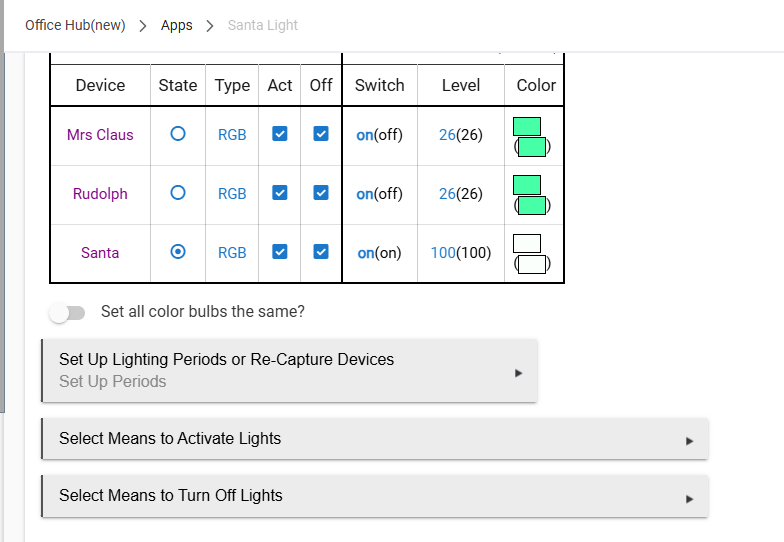Uncheck the Act checkbox for Santa

[x=280, y=253]
